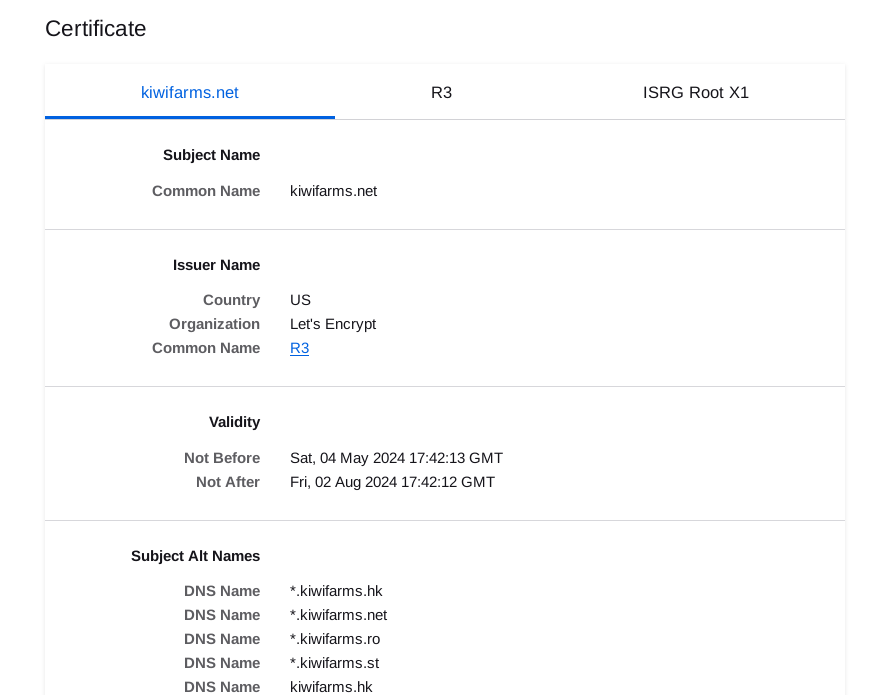The image size is (870, 695).
Task: Click the Subject Name section header
Action: 211,155
